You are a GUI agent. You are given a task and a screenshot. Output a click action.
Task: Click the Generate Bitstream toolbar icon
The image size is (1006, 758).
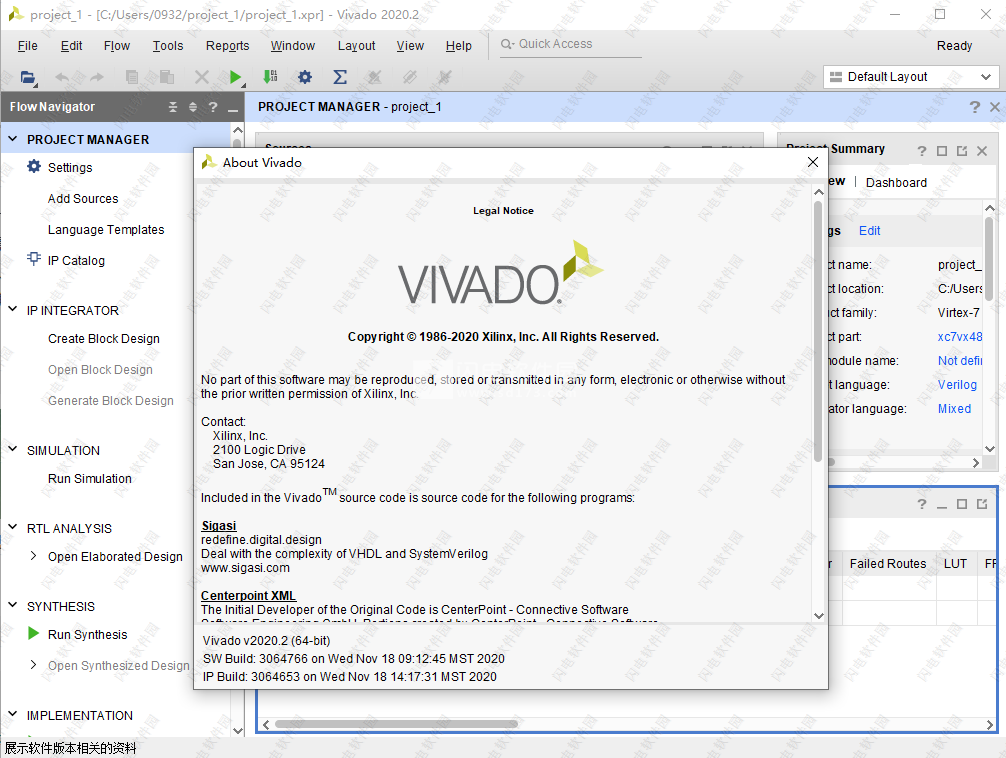pos(270,77)
